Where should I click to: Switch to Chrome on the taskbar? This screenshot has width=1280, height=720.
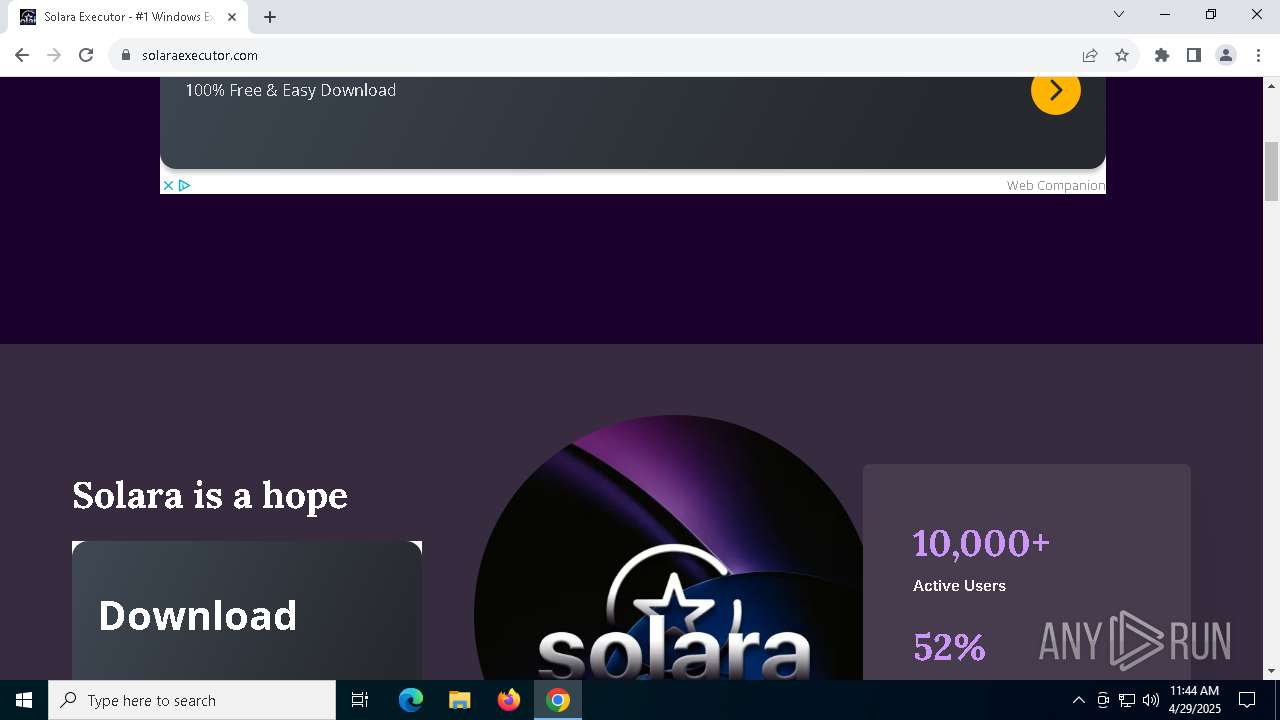pyautogui.click(x=558, y=700)
